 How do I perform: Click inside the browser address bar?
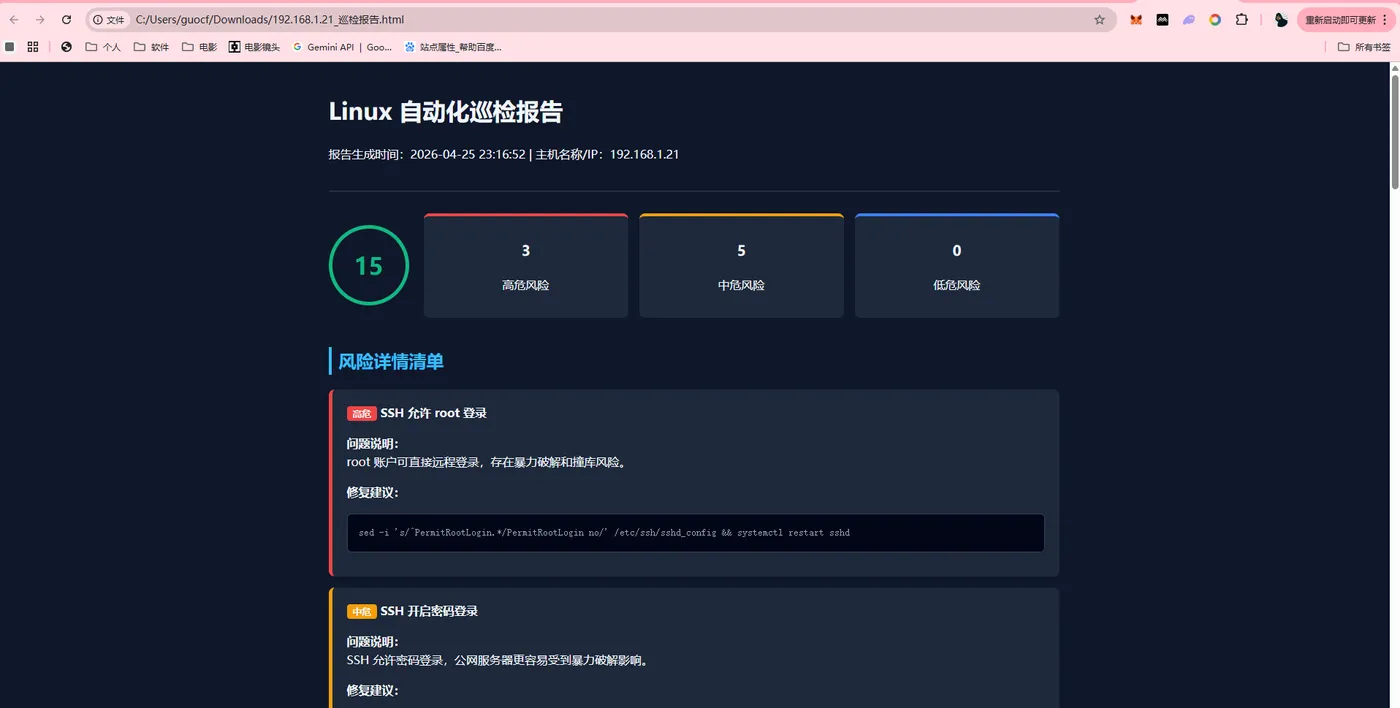click(x=400, y=19)
